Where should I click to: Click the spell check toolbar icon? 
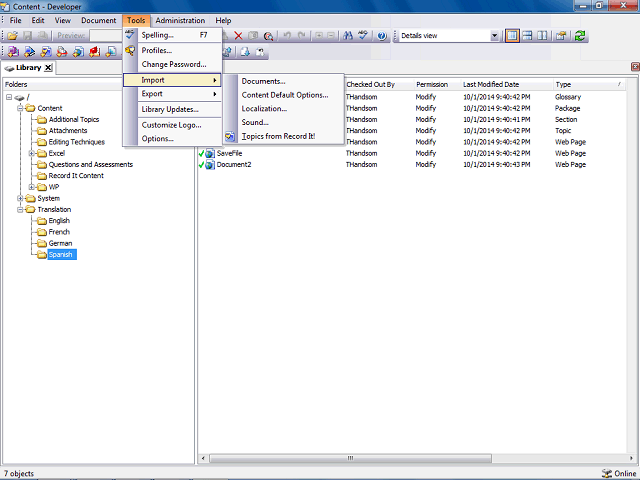click(363, 36)
